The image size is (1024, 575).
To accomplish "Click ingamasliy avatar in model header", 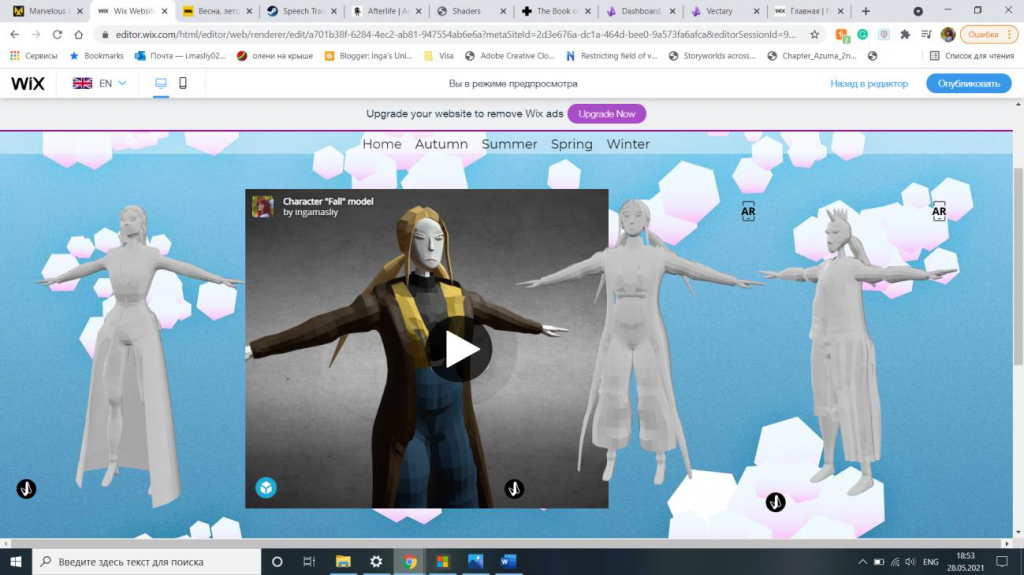I will tap(263, 206).
